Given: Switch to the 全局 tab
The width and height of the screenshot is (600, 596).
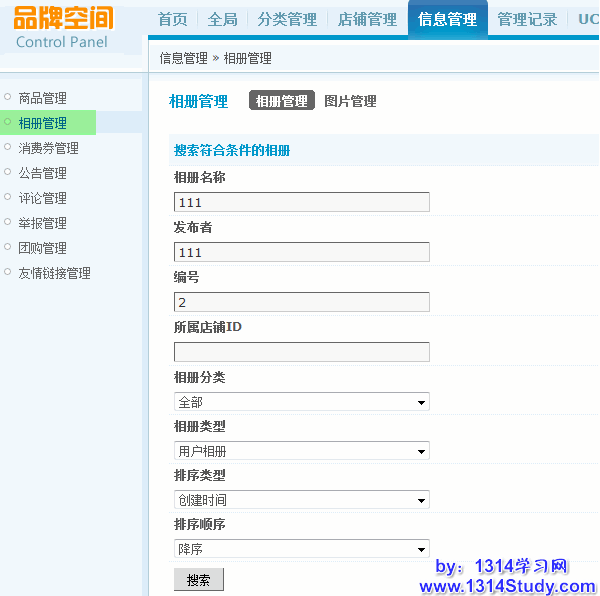Looking at the screenshot, I should (x=223, y=19).
